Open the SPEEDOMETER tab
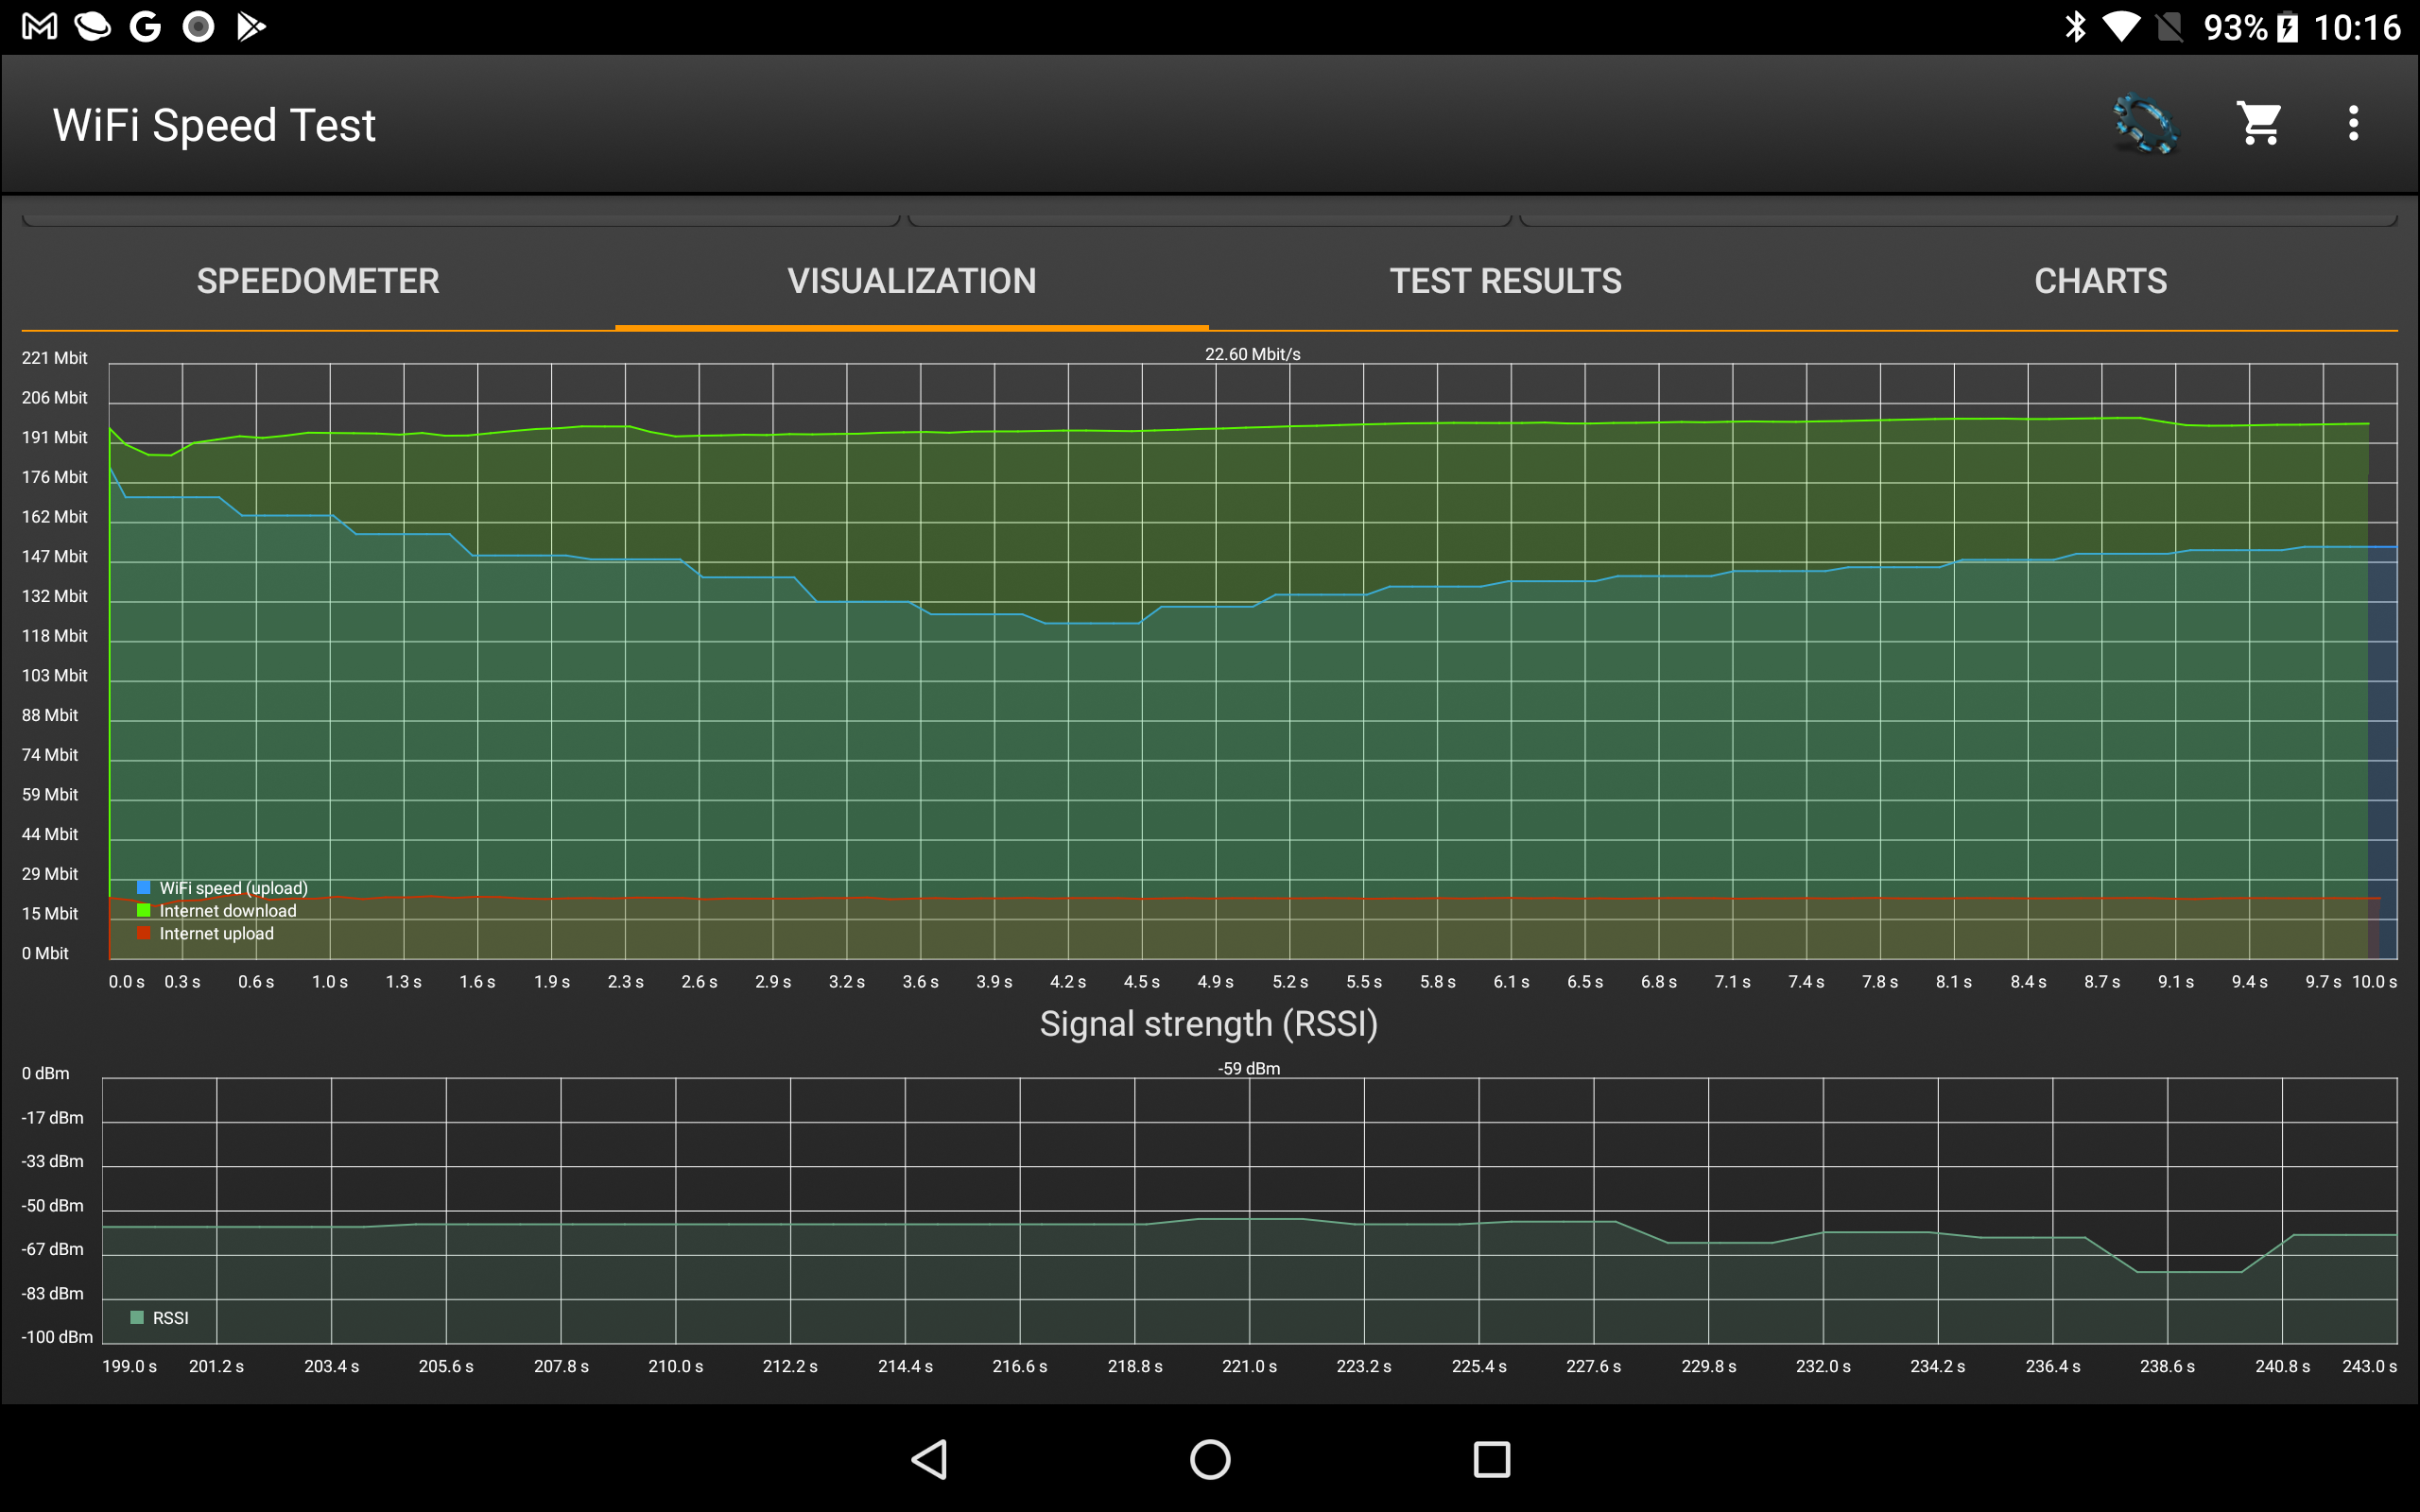This screenshot has height=1512, width=2420. point(318,281)
